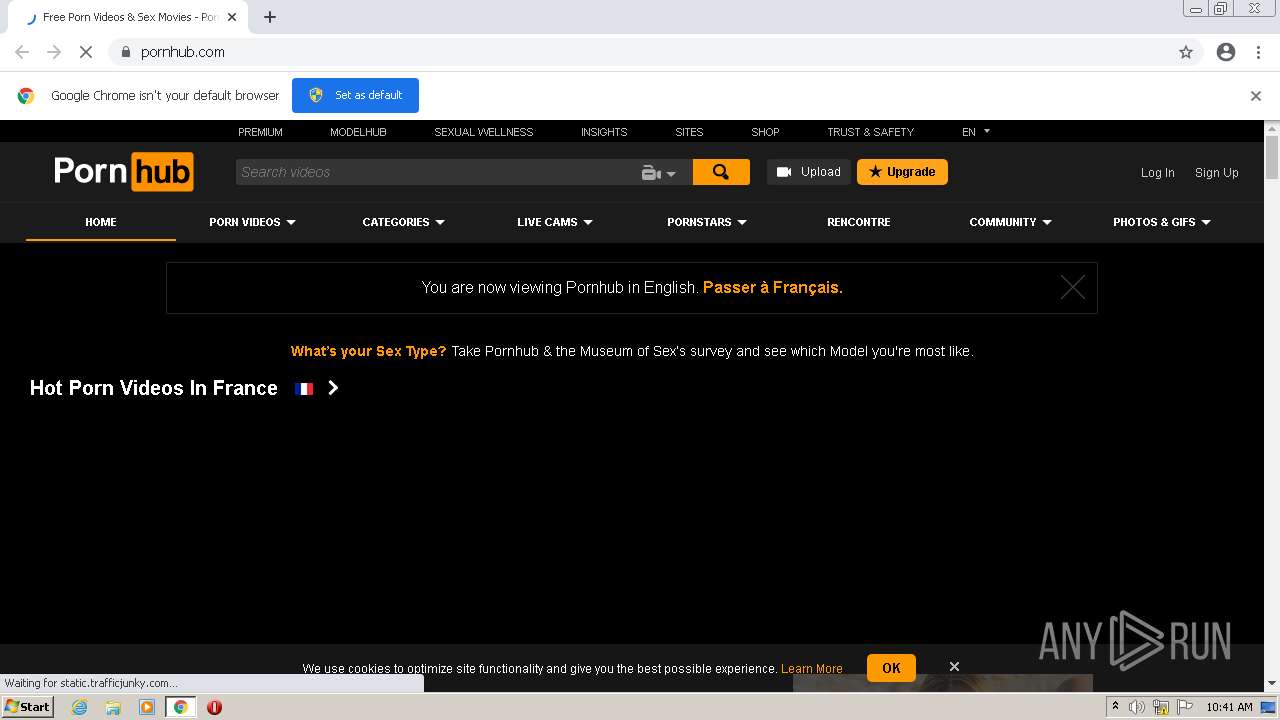1280x720 pixels.
Task: Expand the COMMUNITY menu
Action: click(1010, 222)
